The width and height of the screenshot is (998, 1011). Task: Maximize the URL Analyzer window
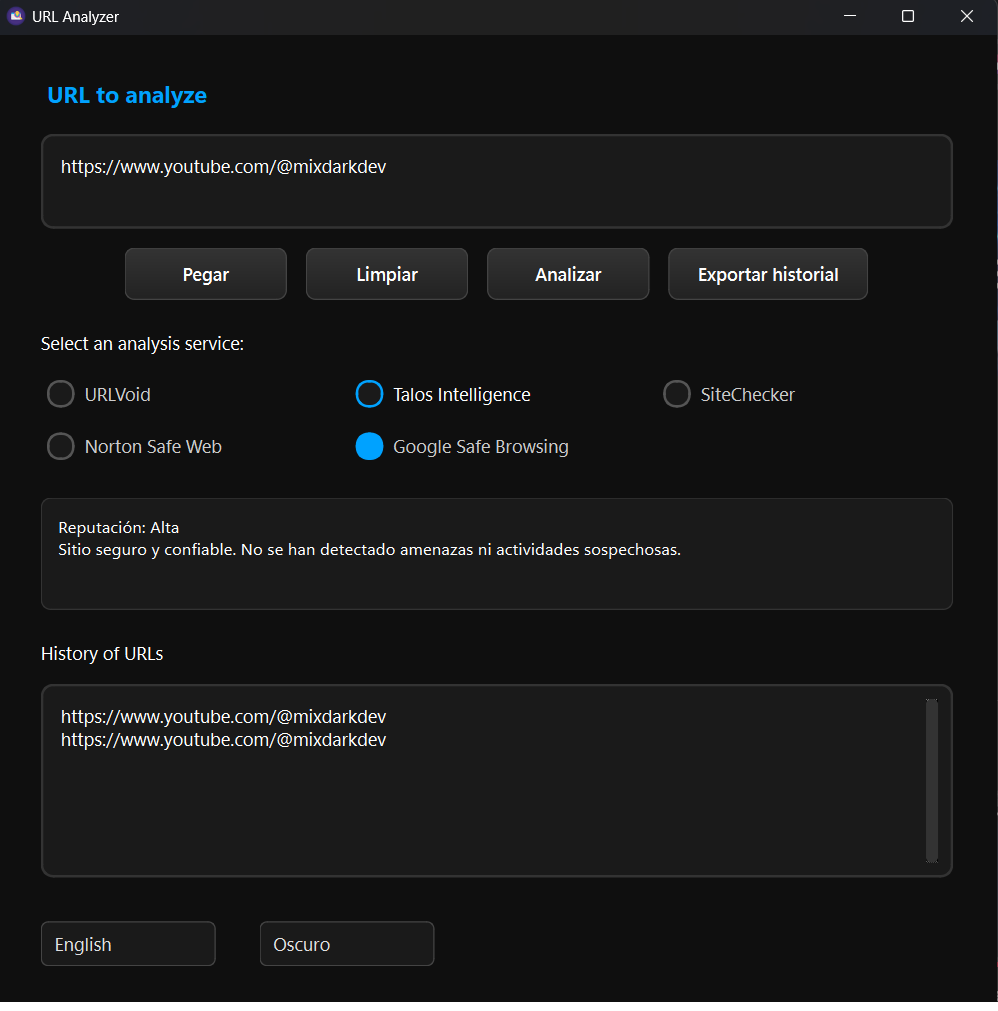pos(908,16)
